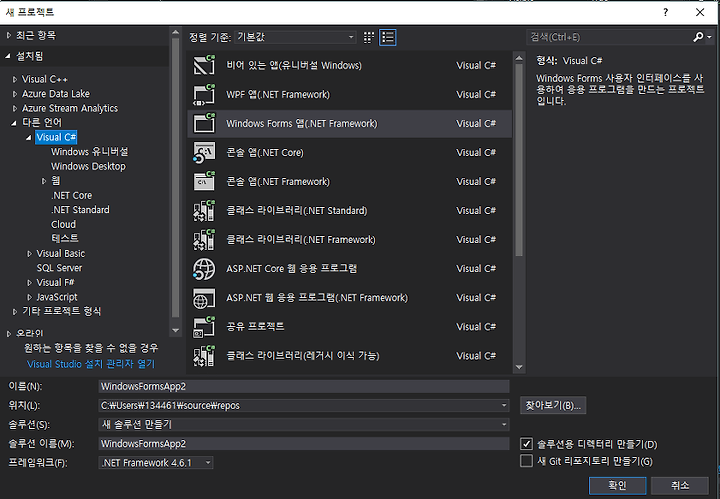Image resolution: width=720 pixels, height=499 pixels.
Task: Open Visual Studio 설치 관리자 열기 link
Action: click(x=91, y=364)
